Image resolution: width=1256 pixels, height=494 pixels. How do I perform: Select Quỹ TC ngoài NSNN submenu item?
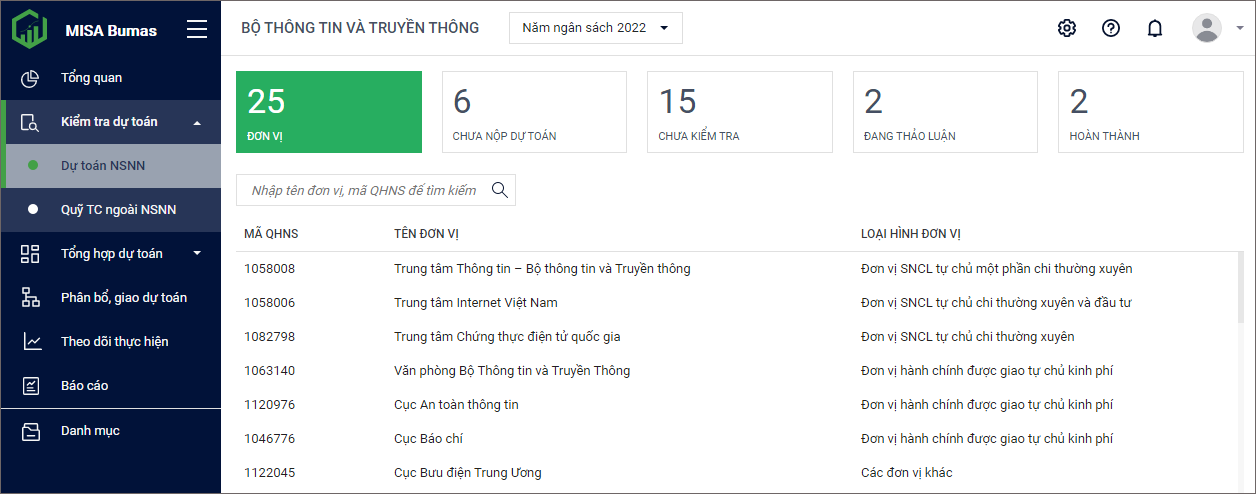pos(118,210)
